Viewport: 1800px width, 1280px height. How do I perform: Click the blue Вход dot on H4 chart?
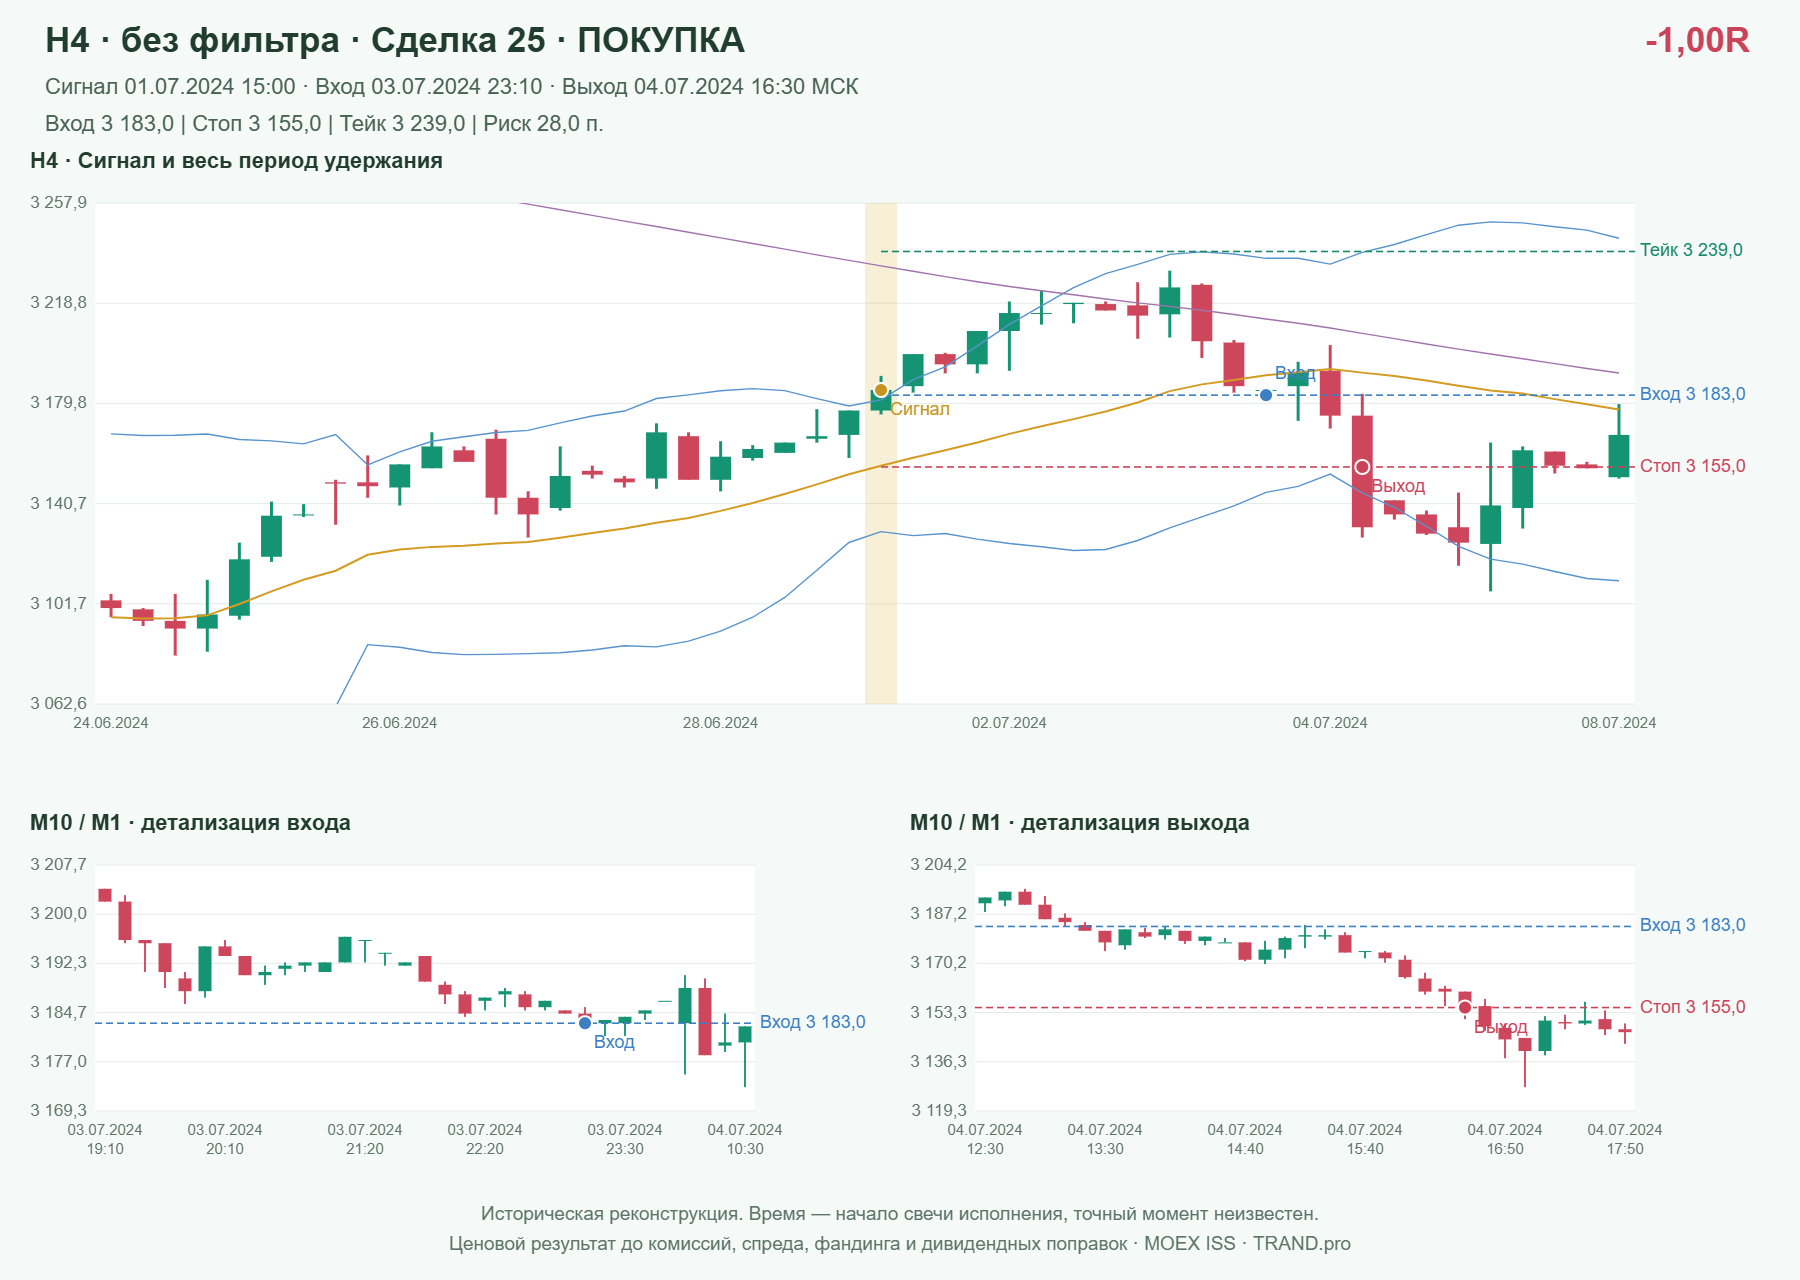(x=1266, y=395)
